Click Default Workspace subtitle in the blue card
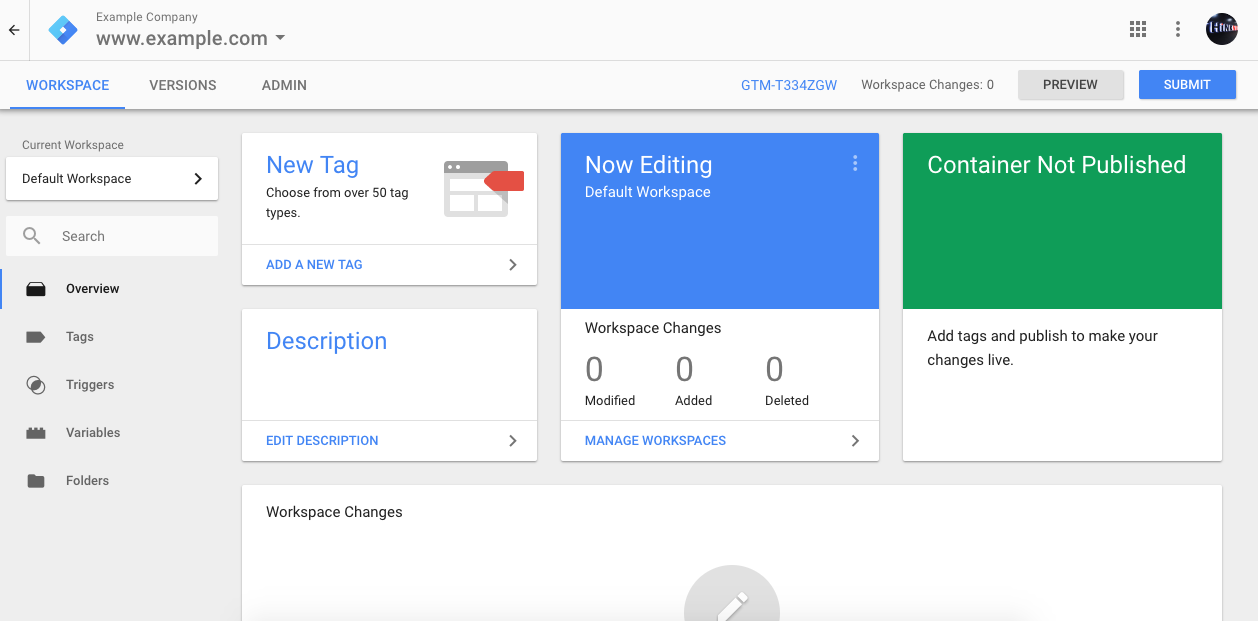The height and width of the screenshot is (621, 1258). tap(647, 192)
